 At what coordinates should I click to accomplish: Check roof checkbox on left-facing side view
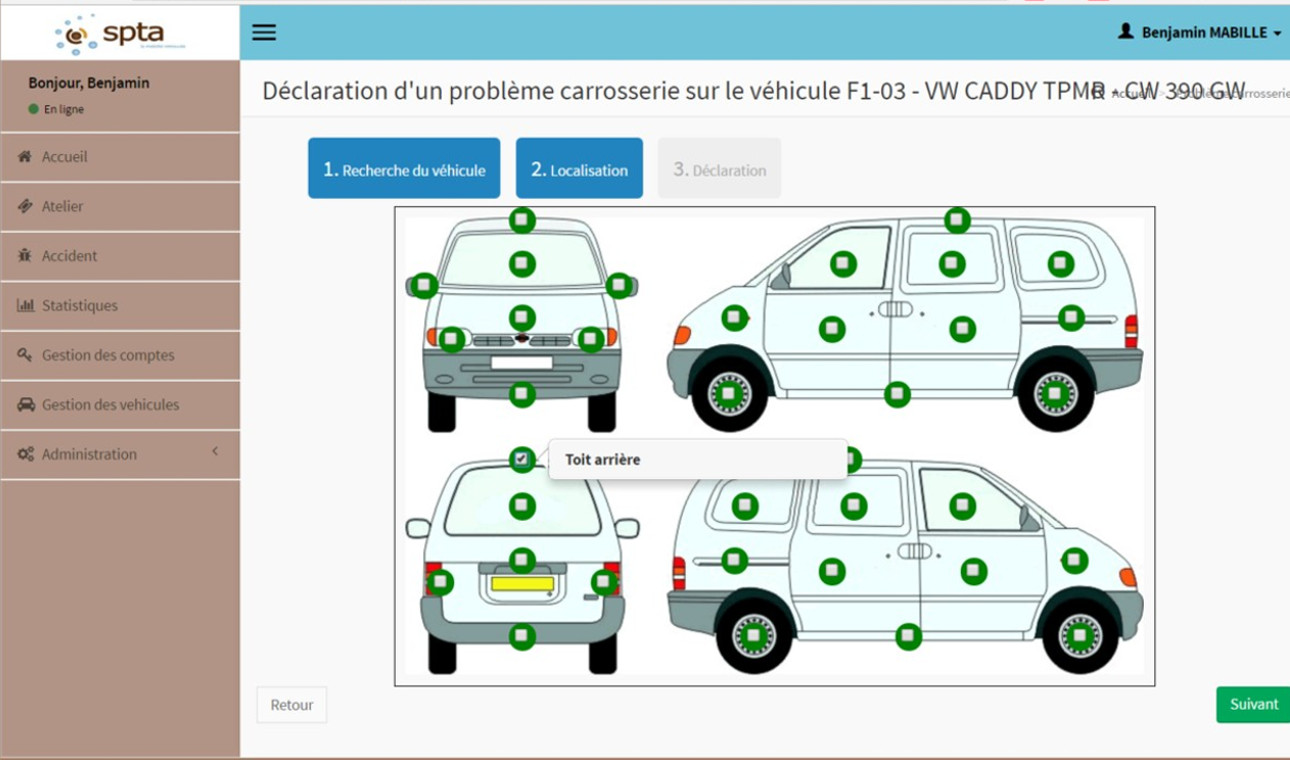(x=957, y=220)
